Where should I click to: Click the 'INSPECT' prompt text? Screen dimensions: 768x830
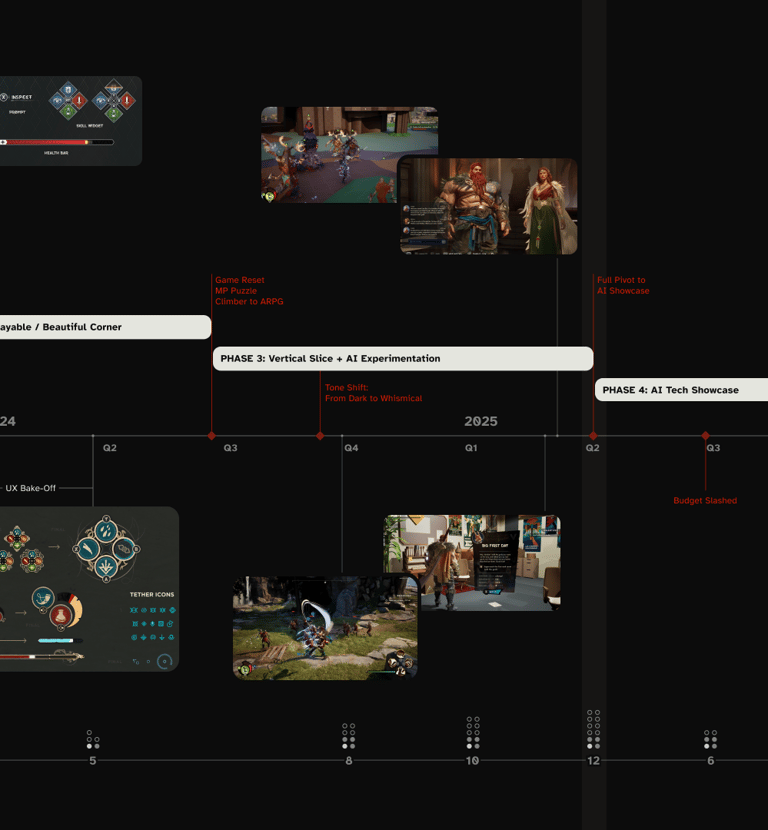[22, 97]
